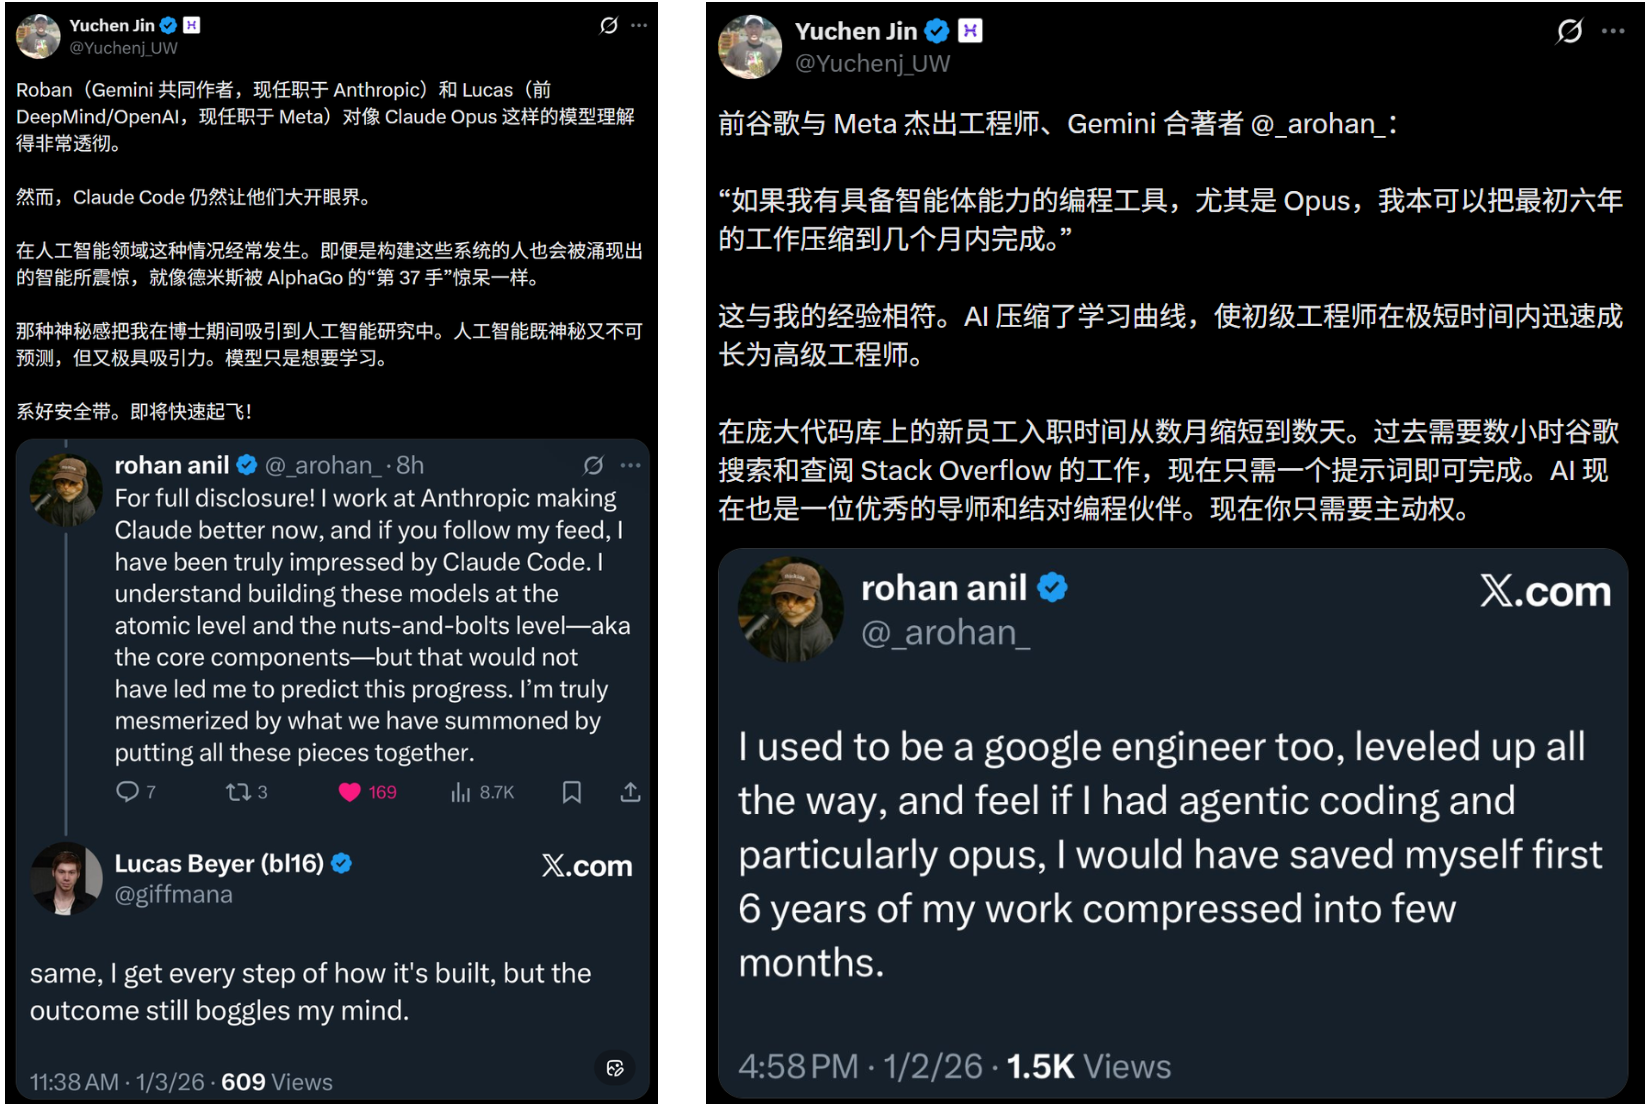Bookmark rohan anil's tweet

point(572,791)
